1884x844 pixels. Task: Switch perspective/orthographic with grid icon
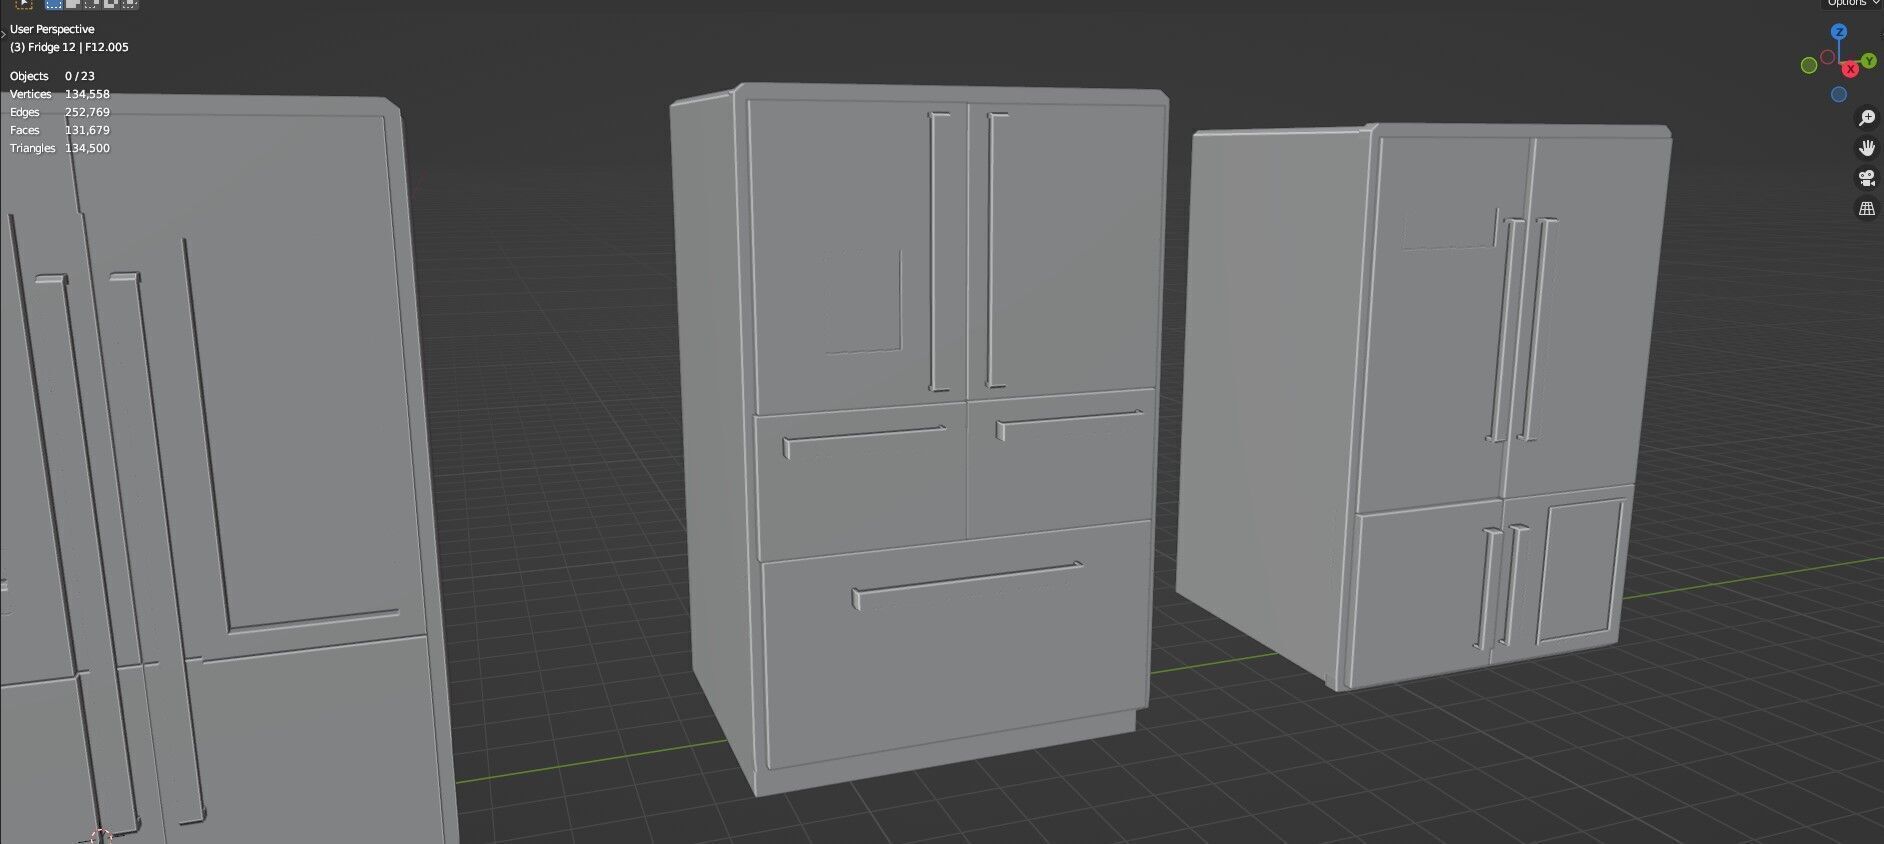tap(1866, 209)
